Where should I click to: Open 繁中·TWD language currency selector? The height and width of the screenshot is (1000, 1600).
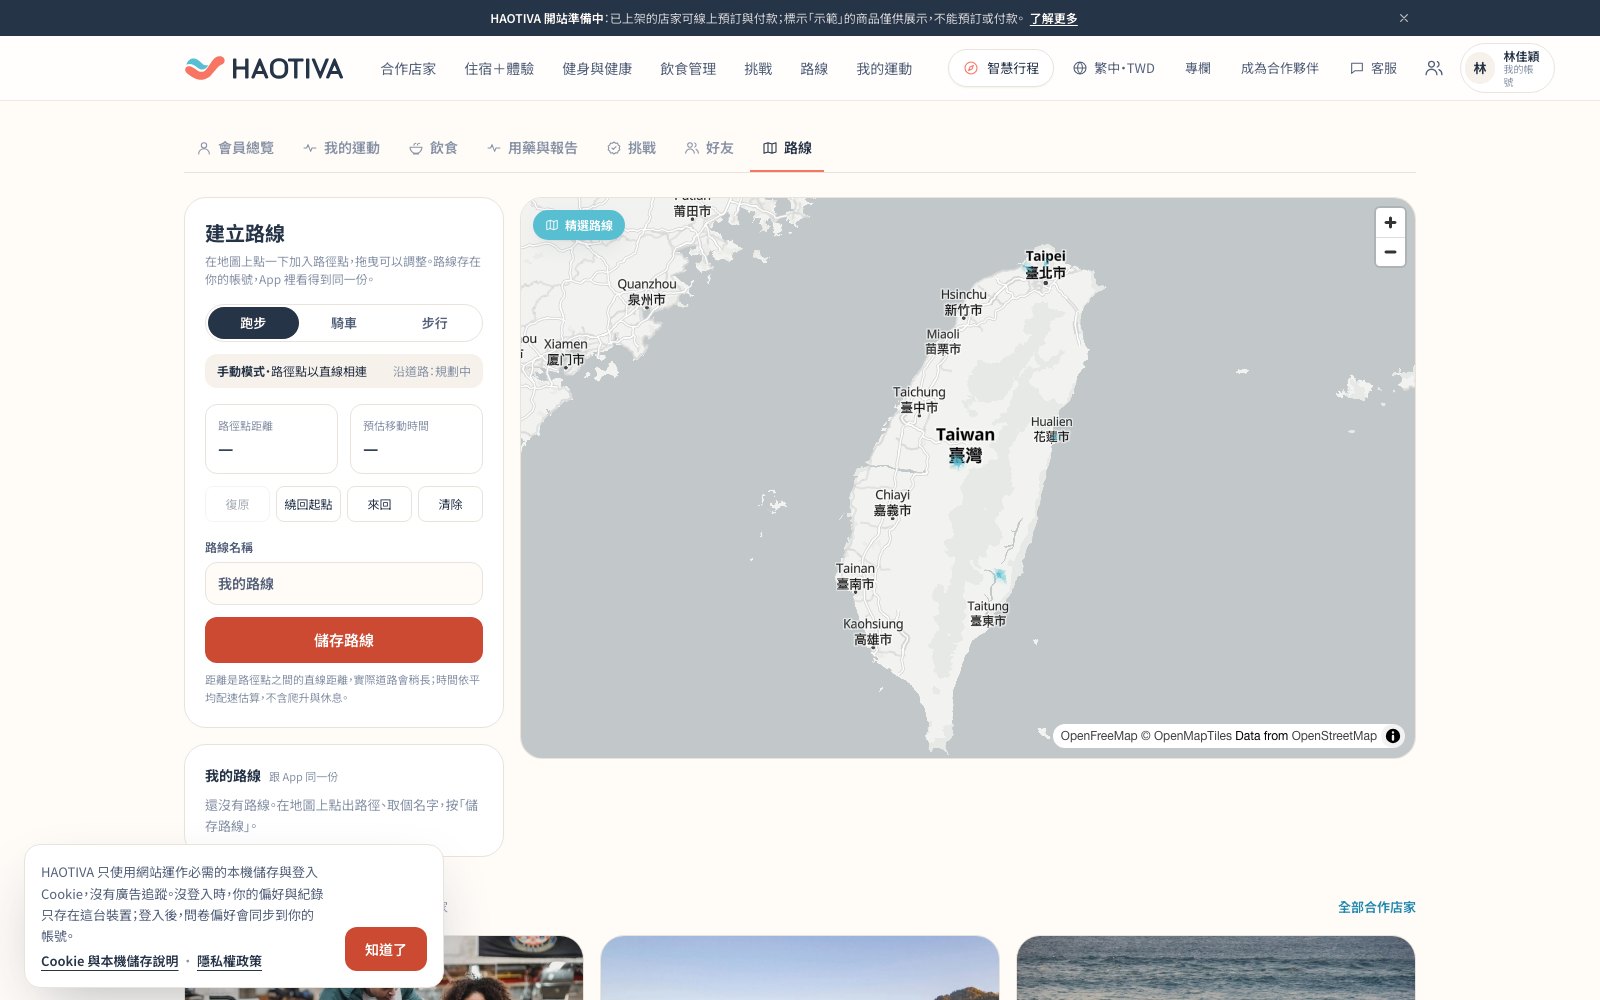coord(1114,68)
